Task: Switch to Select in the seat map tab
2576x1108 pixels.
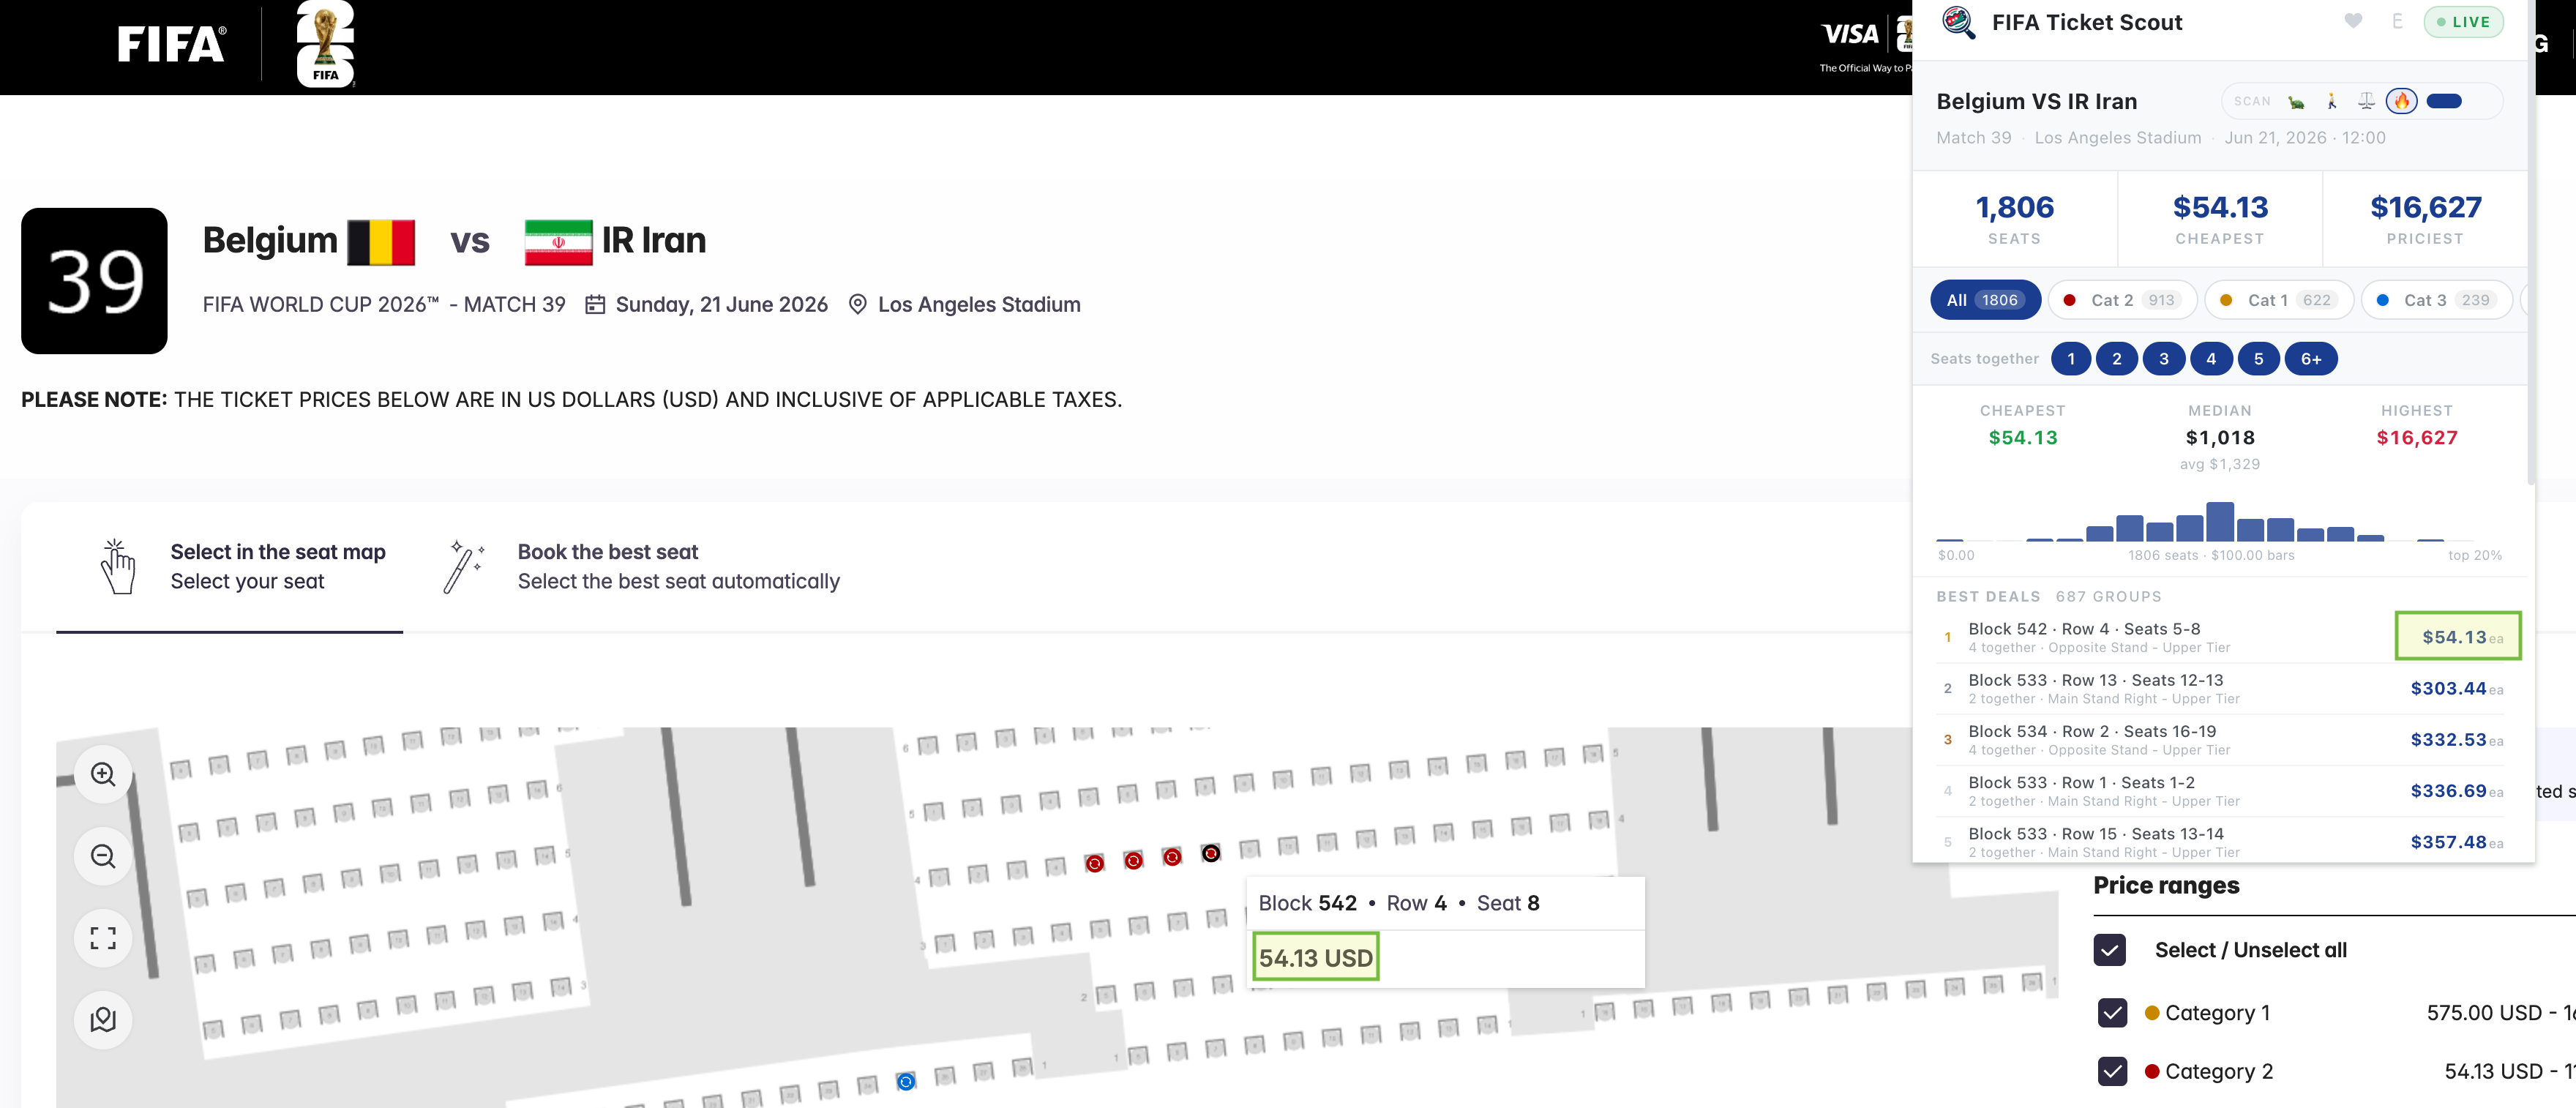Action: 277,551
